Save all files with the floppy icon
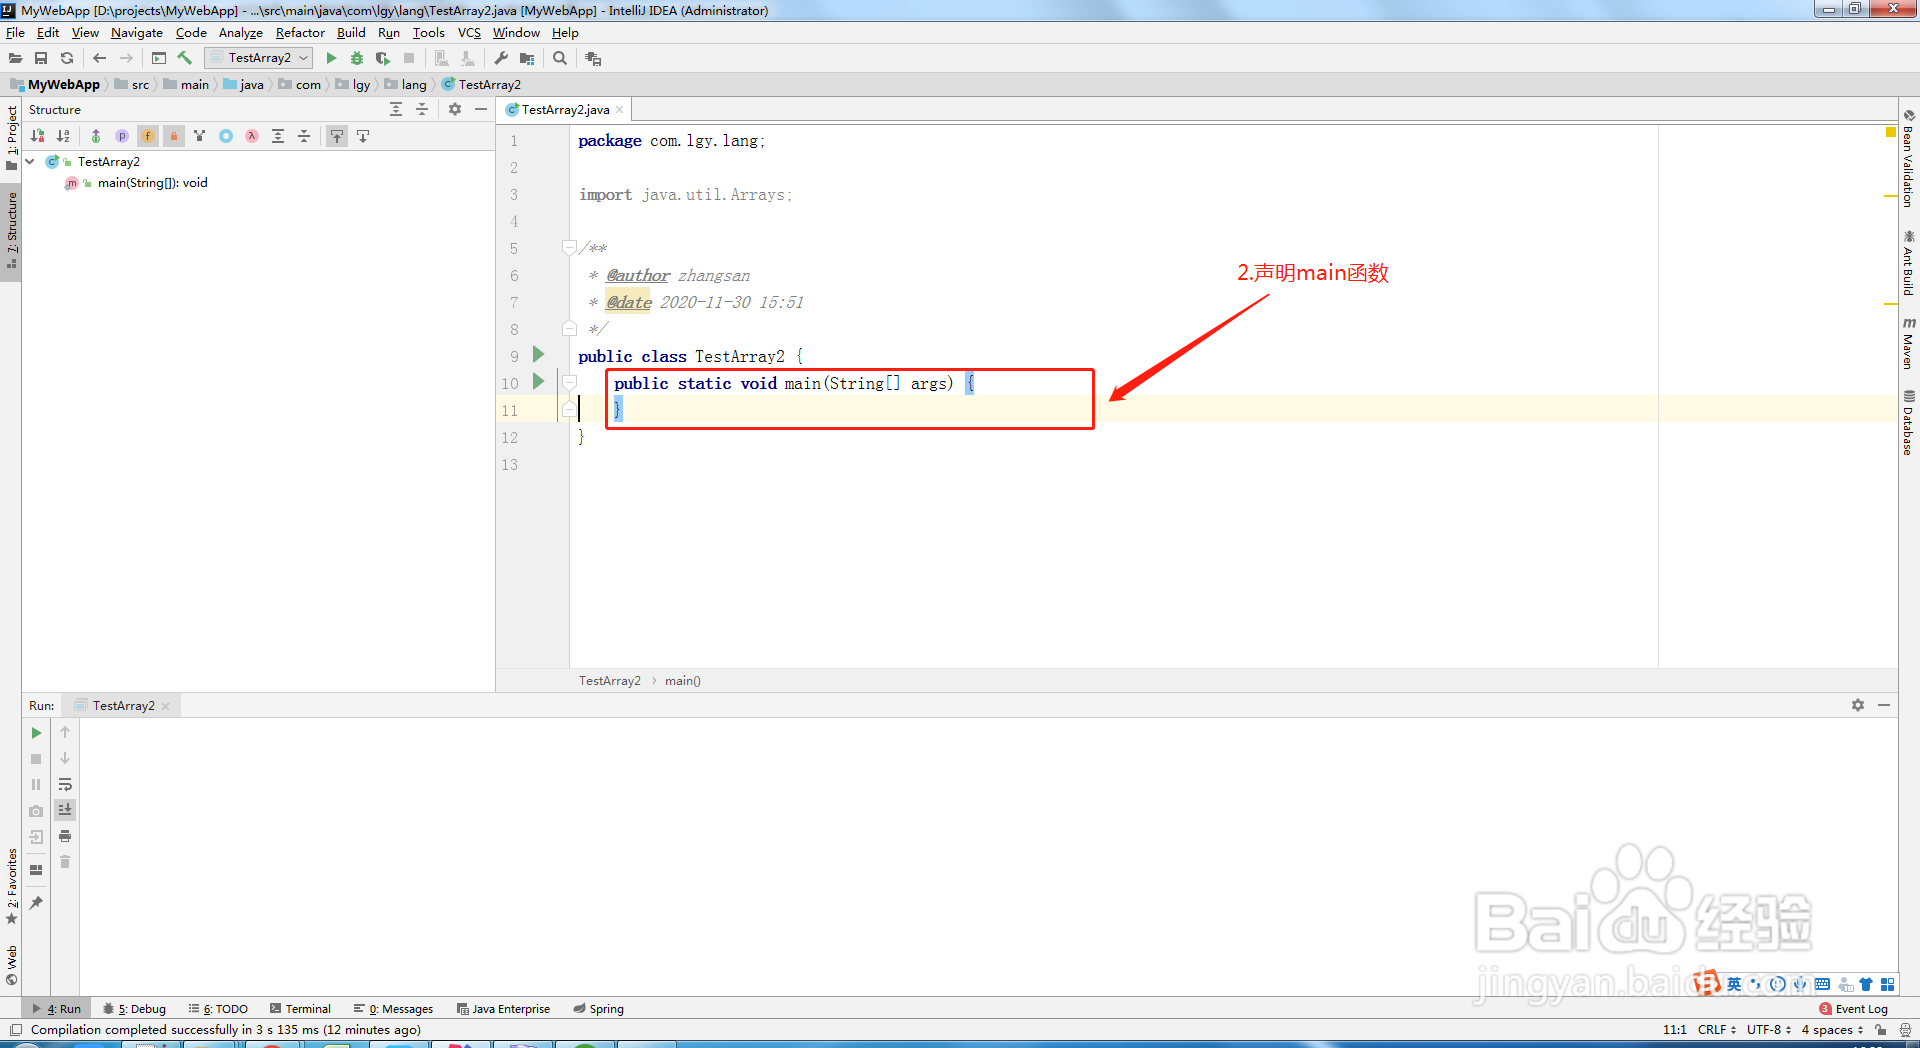1920x1048 pixels. pos(41,59)
